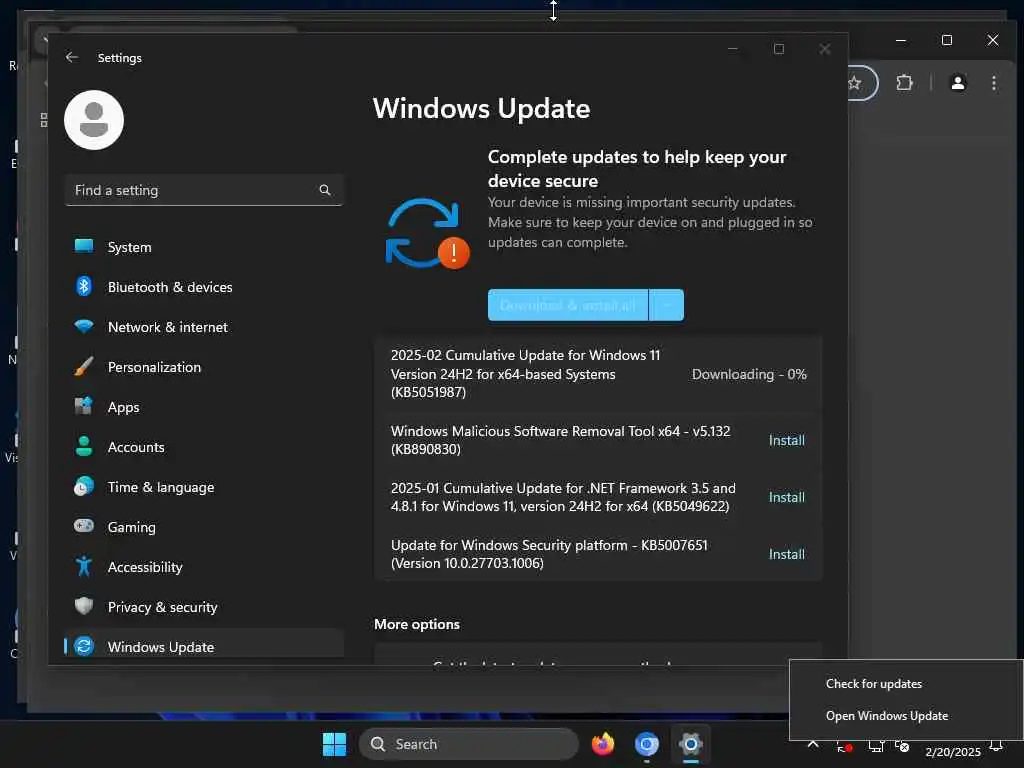Image resolution: width=1024 pixels, height=768 pixels.
Task: Click the Bluetooth icon in sidebar
Action: click(84, 286)
